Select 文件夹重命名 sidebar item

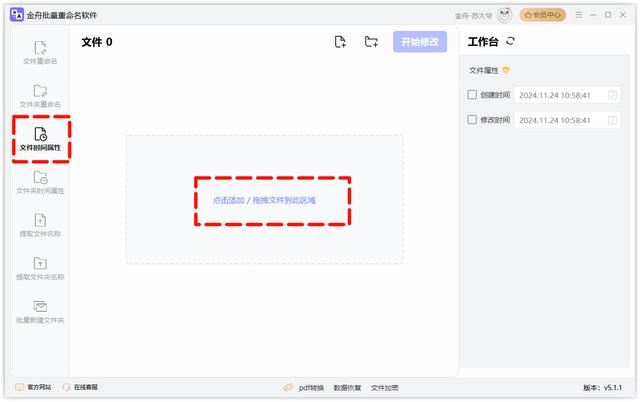tap(40, 95)
